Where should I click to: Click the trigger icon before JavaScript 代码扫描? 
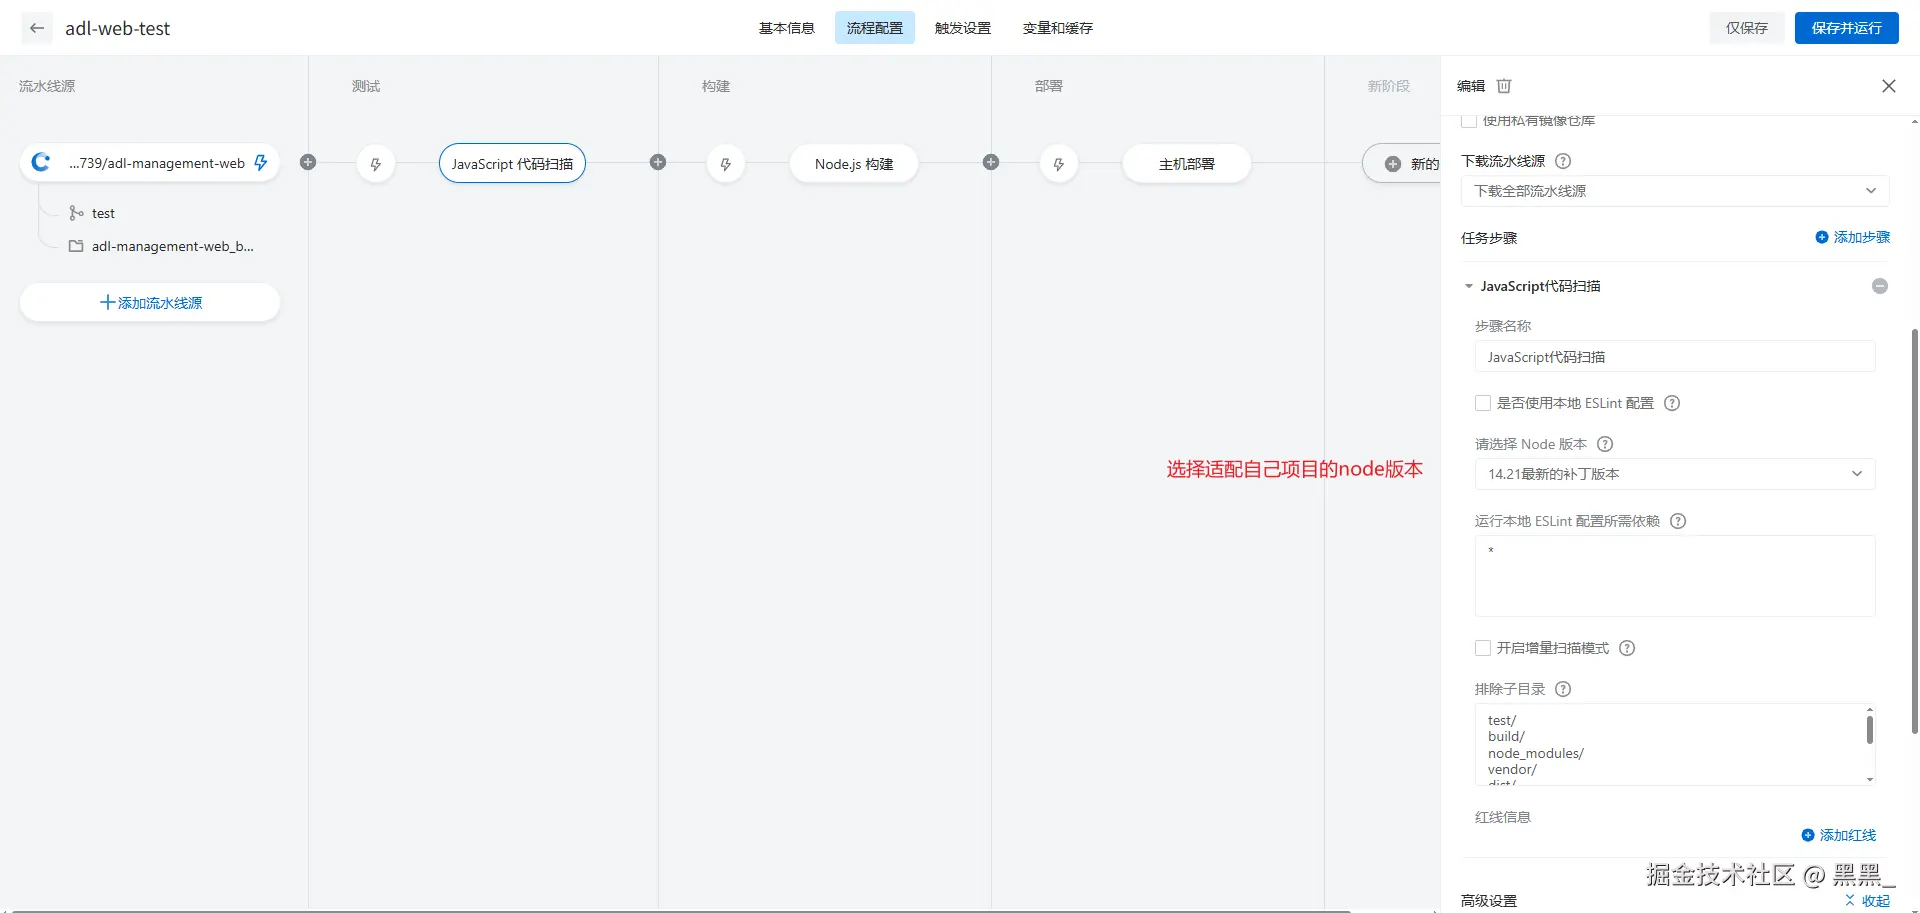click(376, 164)
